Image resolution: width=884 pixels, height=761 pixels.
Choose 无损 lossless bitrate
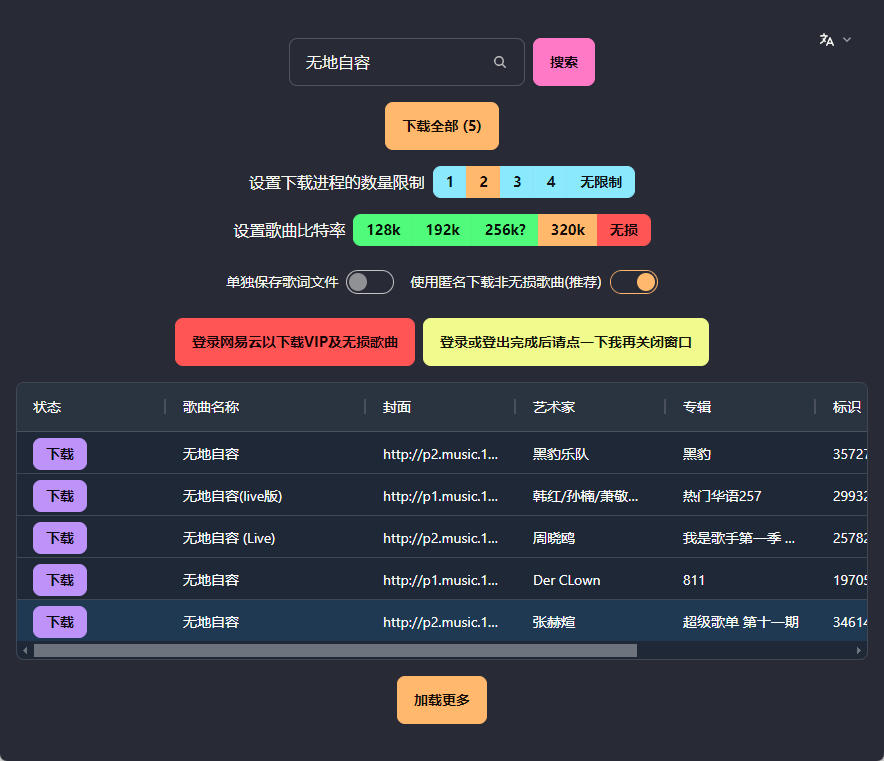[x=624, y=230]
